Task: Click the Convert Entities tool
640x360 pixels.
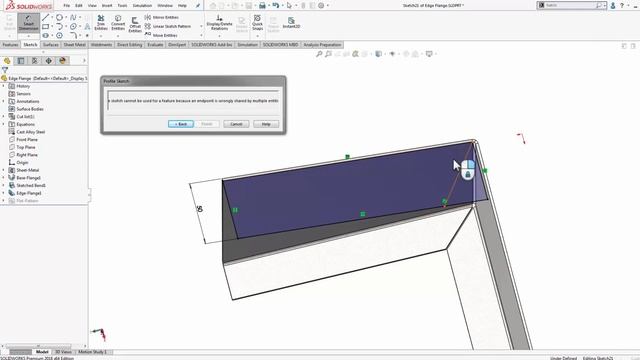Action: 118,22
